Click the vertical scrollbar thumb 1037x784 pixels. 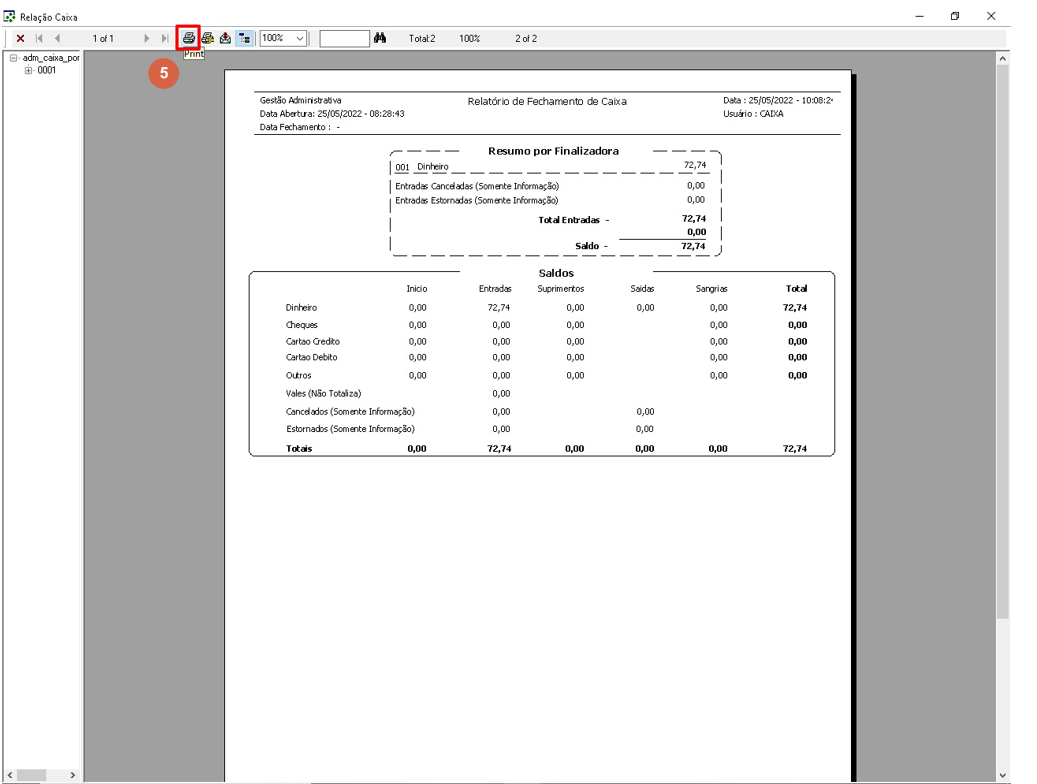coord(1003,341)
